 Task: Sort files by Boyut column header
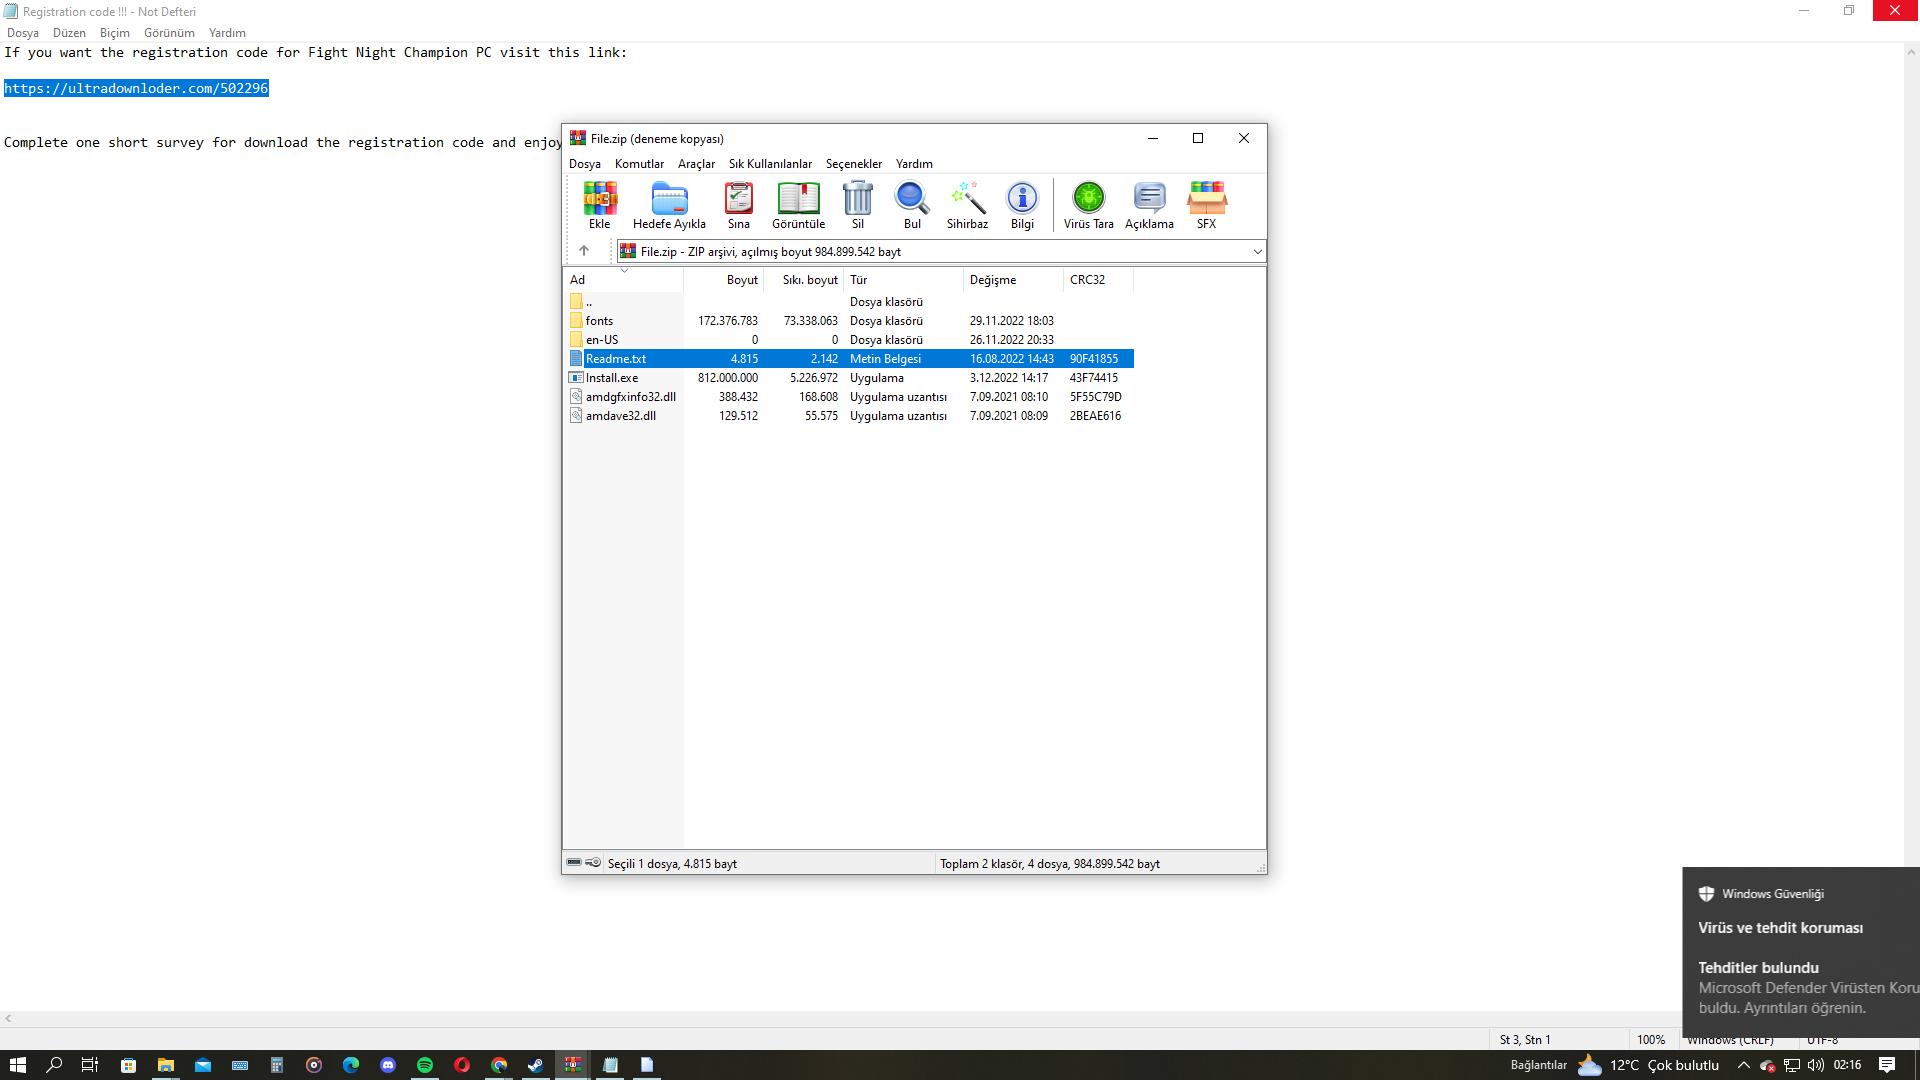[x=741, y=280]
